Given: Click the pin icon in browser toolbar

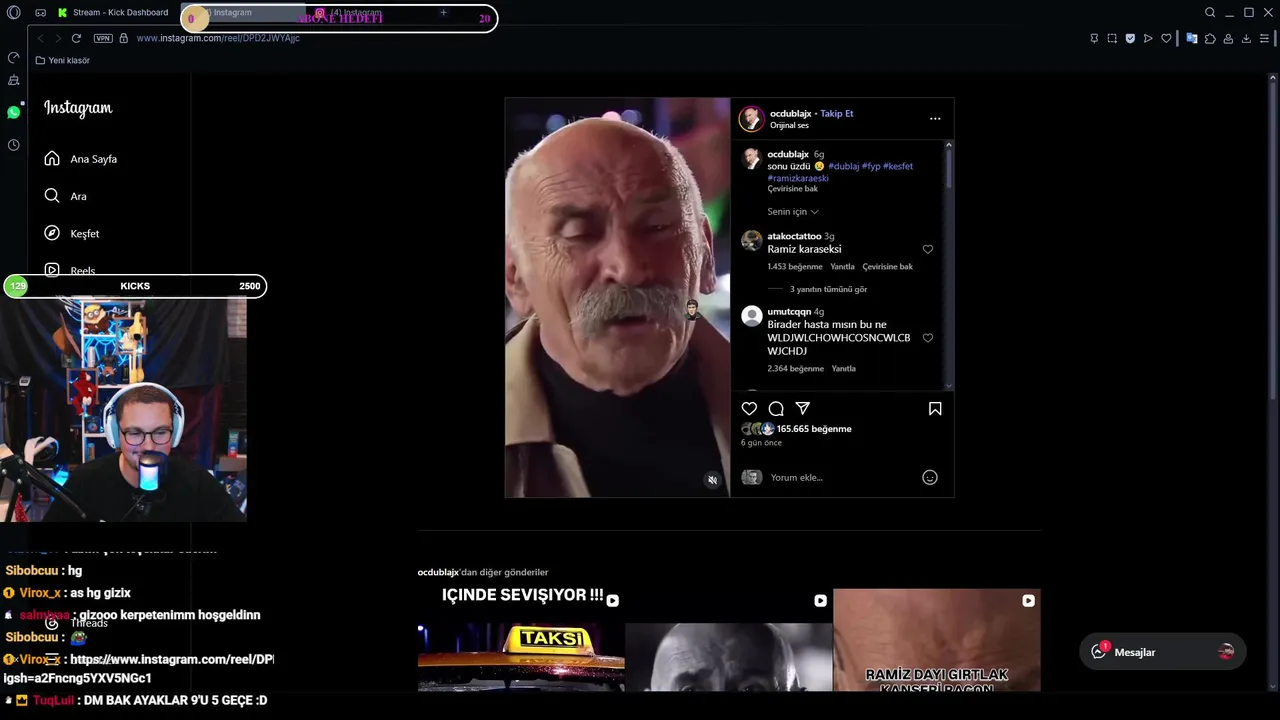Looking at the screenshot, I should click(x=1094, y=38).
